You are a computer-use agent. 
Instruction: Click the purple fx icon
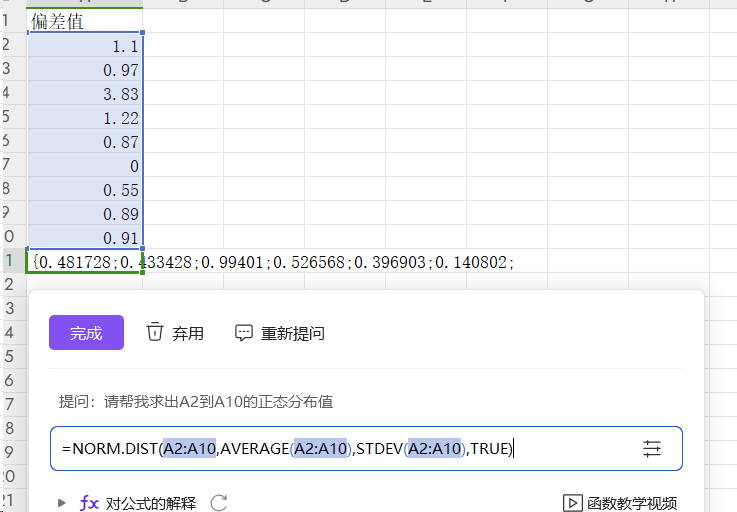(89, 503)
